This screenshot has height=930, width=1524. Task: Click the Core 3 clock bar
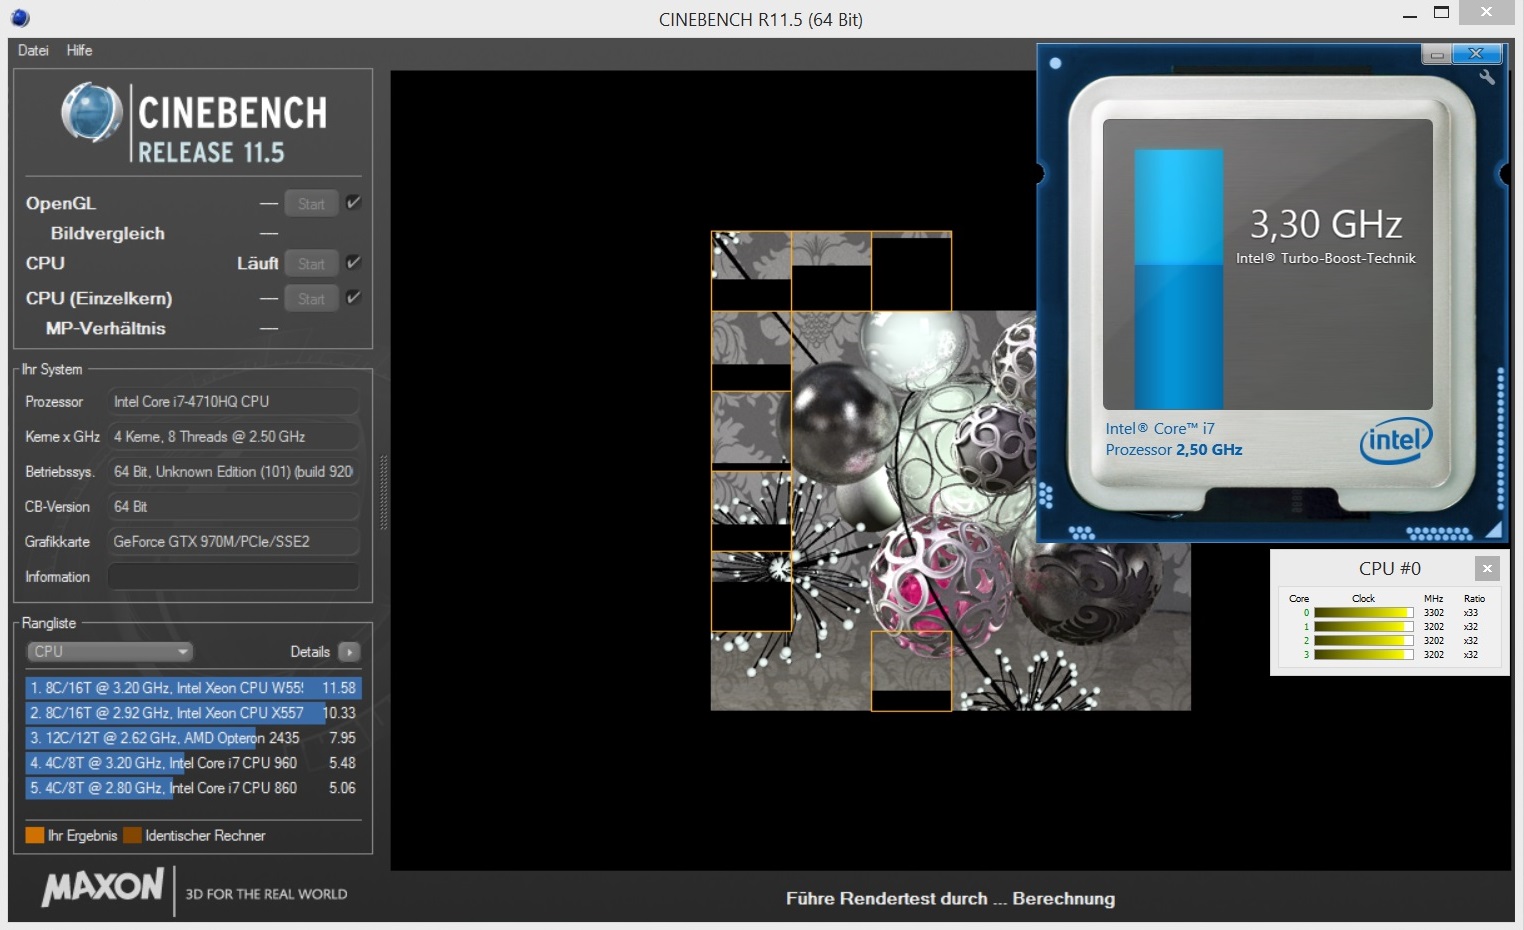[1363, 655]
